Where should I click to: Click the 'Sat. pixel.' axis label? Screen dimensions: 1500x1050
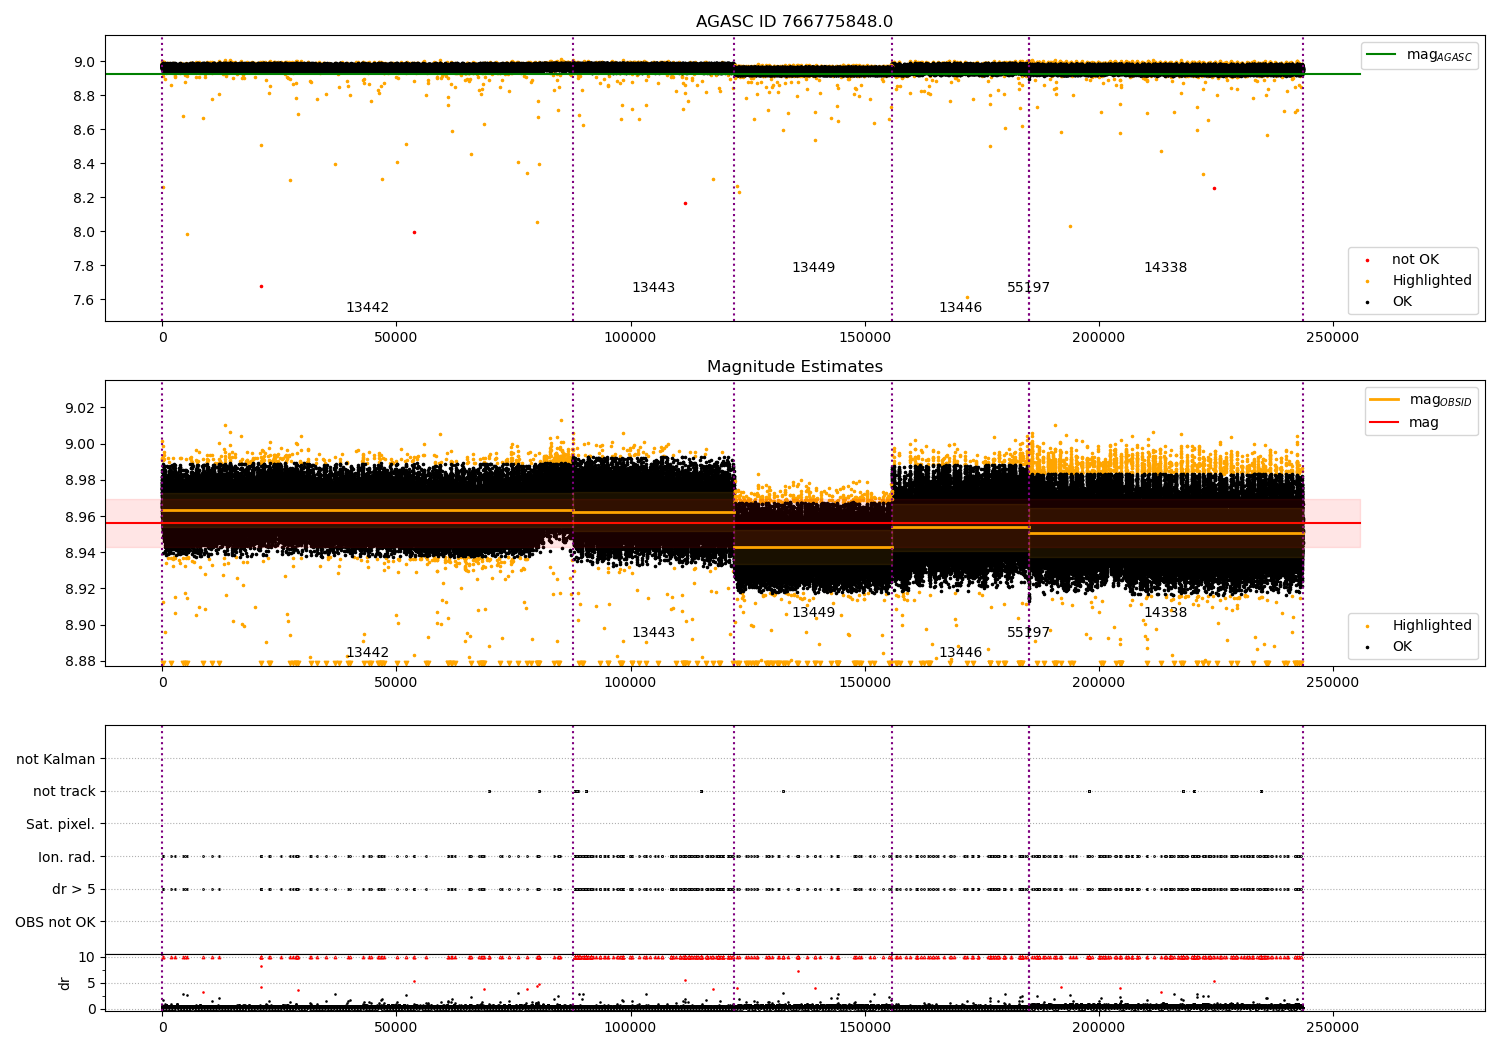click(61, 824)
